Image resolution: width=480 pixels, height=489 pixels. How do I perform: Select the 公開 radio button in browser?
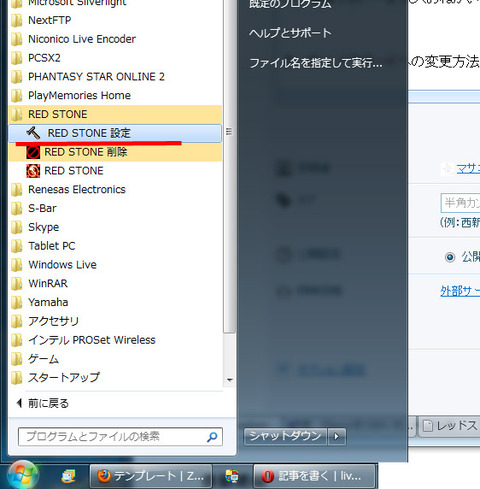450,257
